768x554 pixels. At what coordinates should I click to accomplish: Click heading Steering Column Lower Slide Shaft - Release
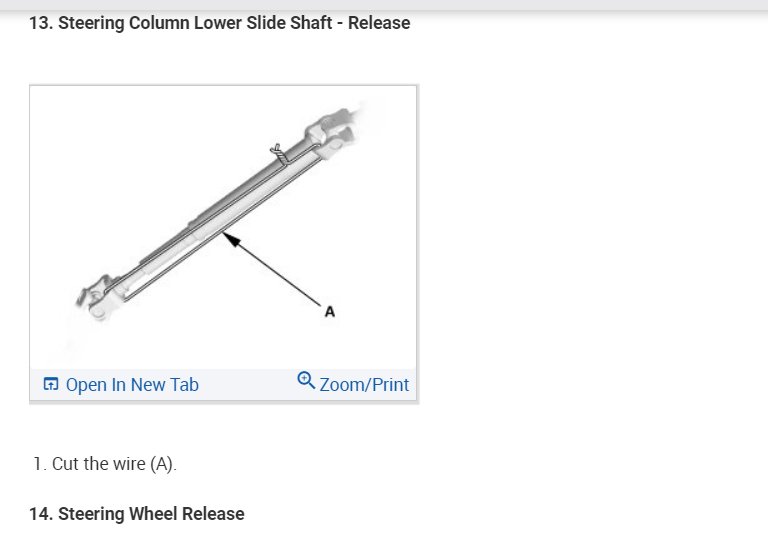click(x=219, y=23)
